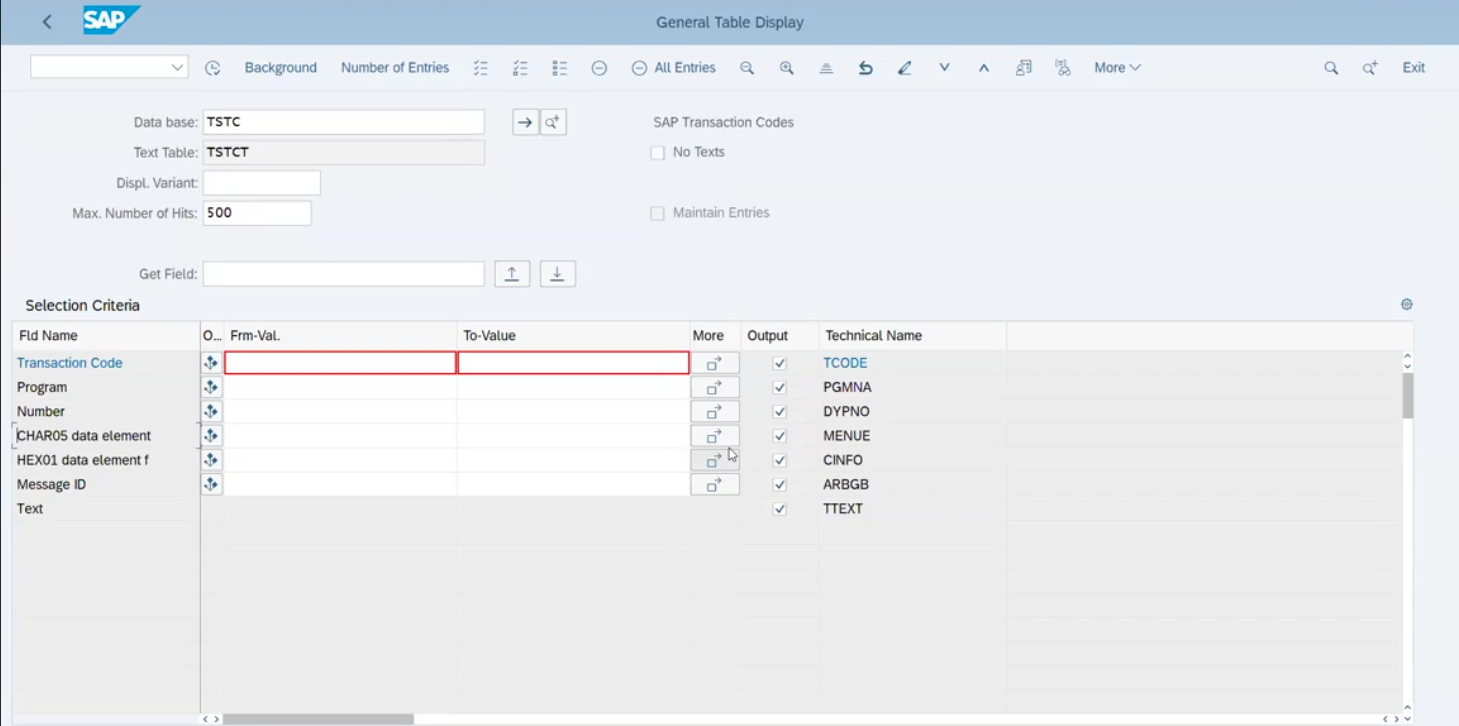
Task: Open multiple selection for CHAR05 row
Action: click(x=715, y=436)
